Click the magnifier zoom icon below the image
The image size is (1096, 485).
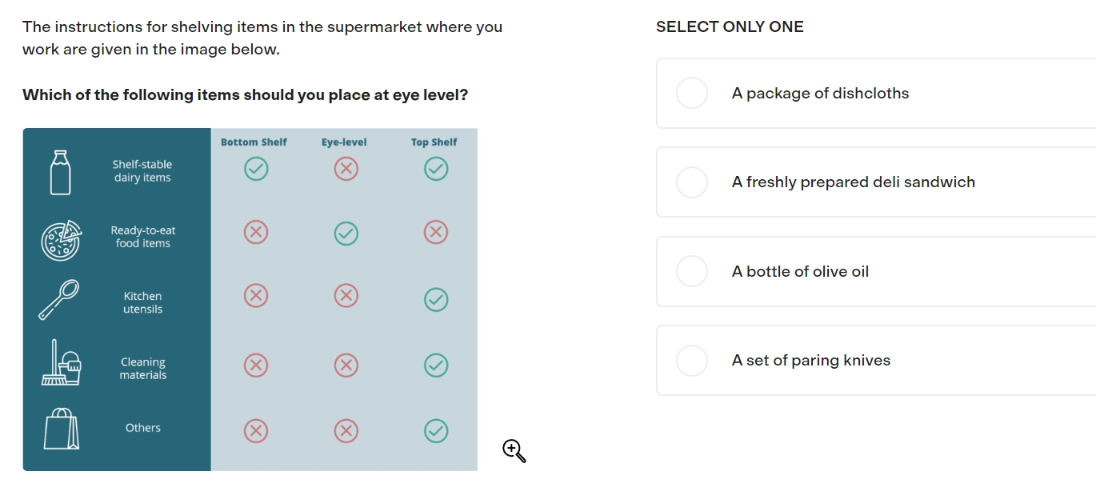pos(514,451)
